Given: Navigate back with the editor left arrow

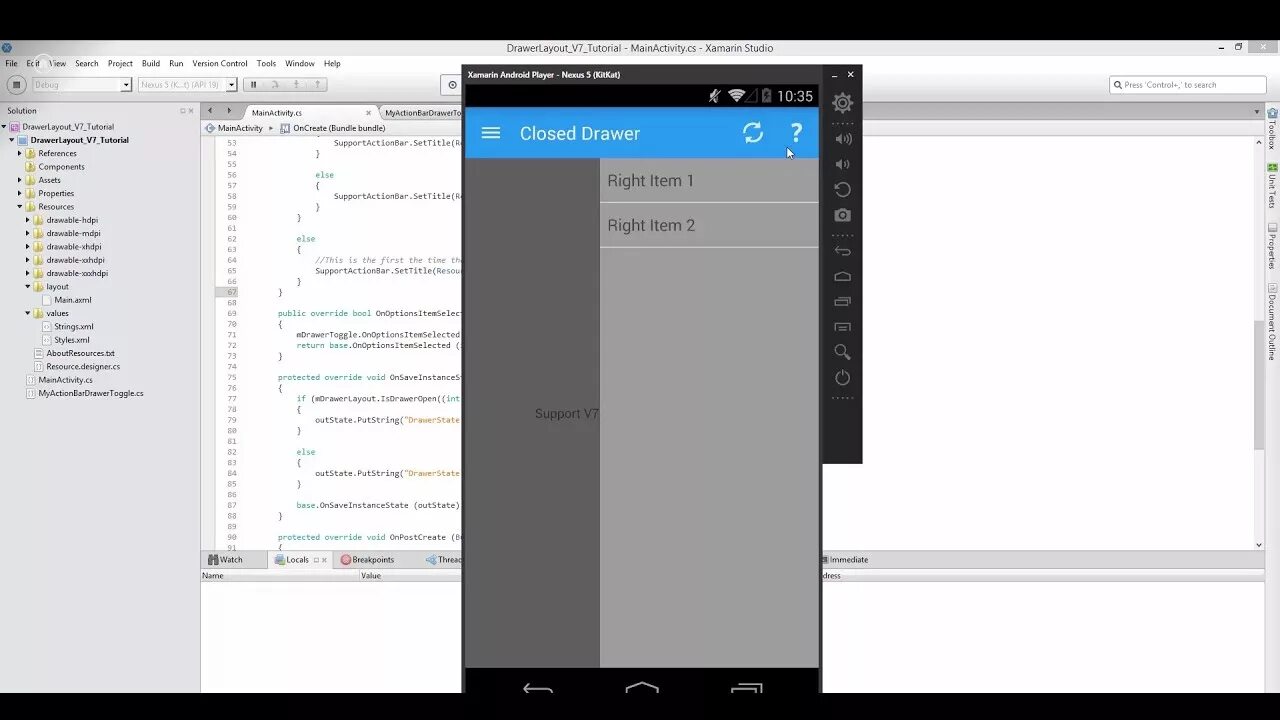Looking at the screenshot, I should tap(210, 111).
